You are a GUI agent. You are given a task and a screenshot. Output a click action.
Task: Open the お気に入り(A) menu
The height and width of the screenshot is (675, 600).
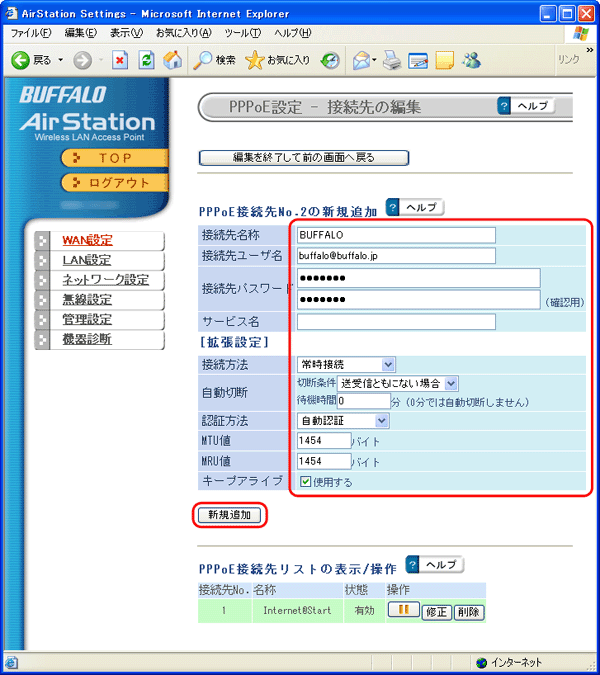184,33
